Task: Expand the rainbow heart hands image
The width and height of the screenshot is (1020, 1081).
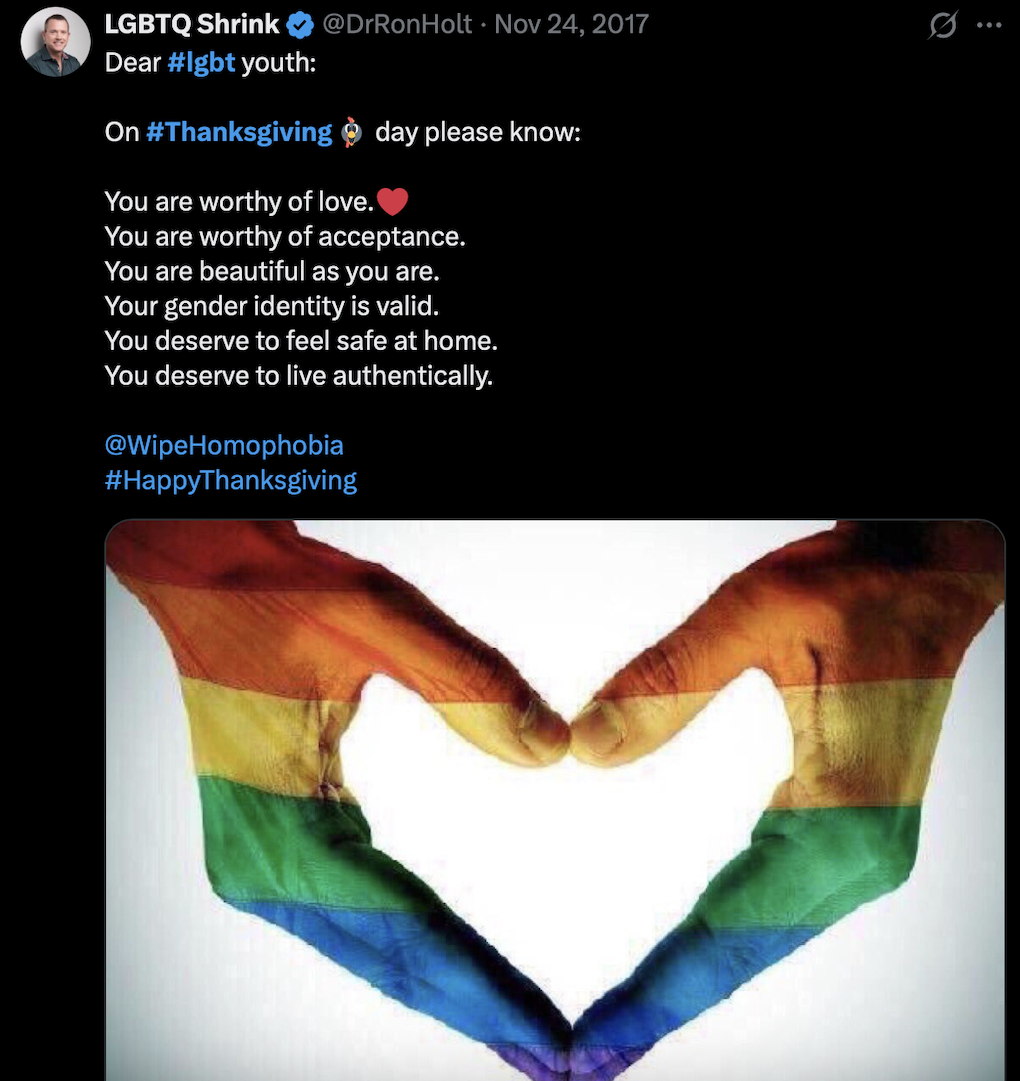Action: 555,800
